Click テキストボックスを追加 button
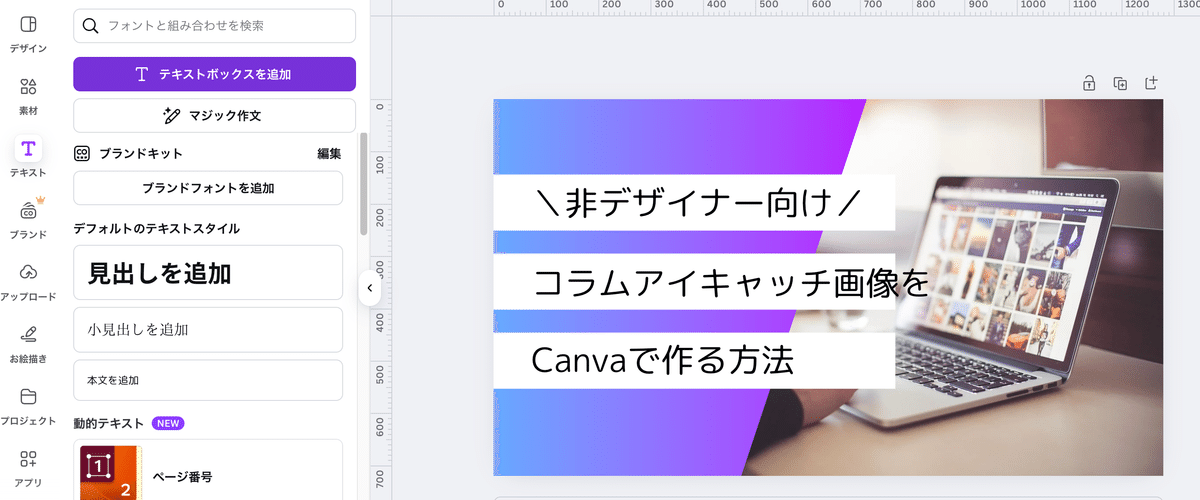Screen dimensions: 1200x500 point(214,74)
